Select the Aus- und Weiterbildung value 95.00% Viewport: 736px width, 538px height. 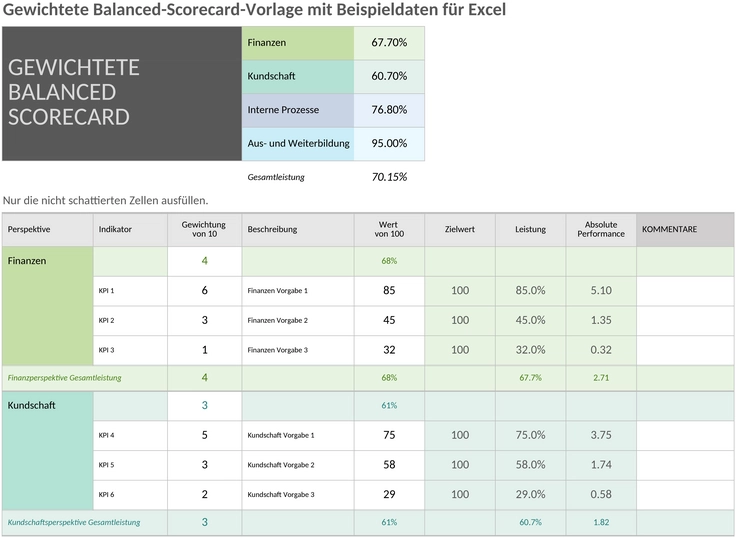click(389, 144)
